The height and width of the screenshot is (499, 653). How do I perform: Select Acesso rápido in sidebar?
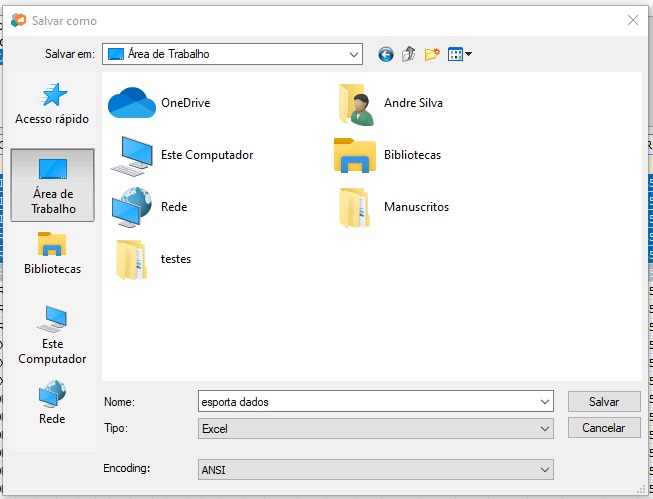[52, 105]
